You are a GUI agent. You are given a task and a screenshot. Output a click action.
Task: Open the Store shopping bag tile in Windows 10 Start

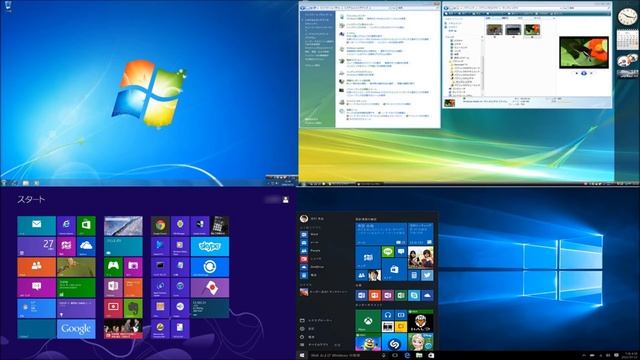point(394,269)
